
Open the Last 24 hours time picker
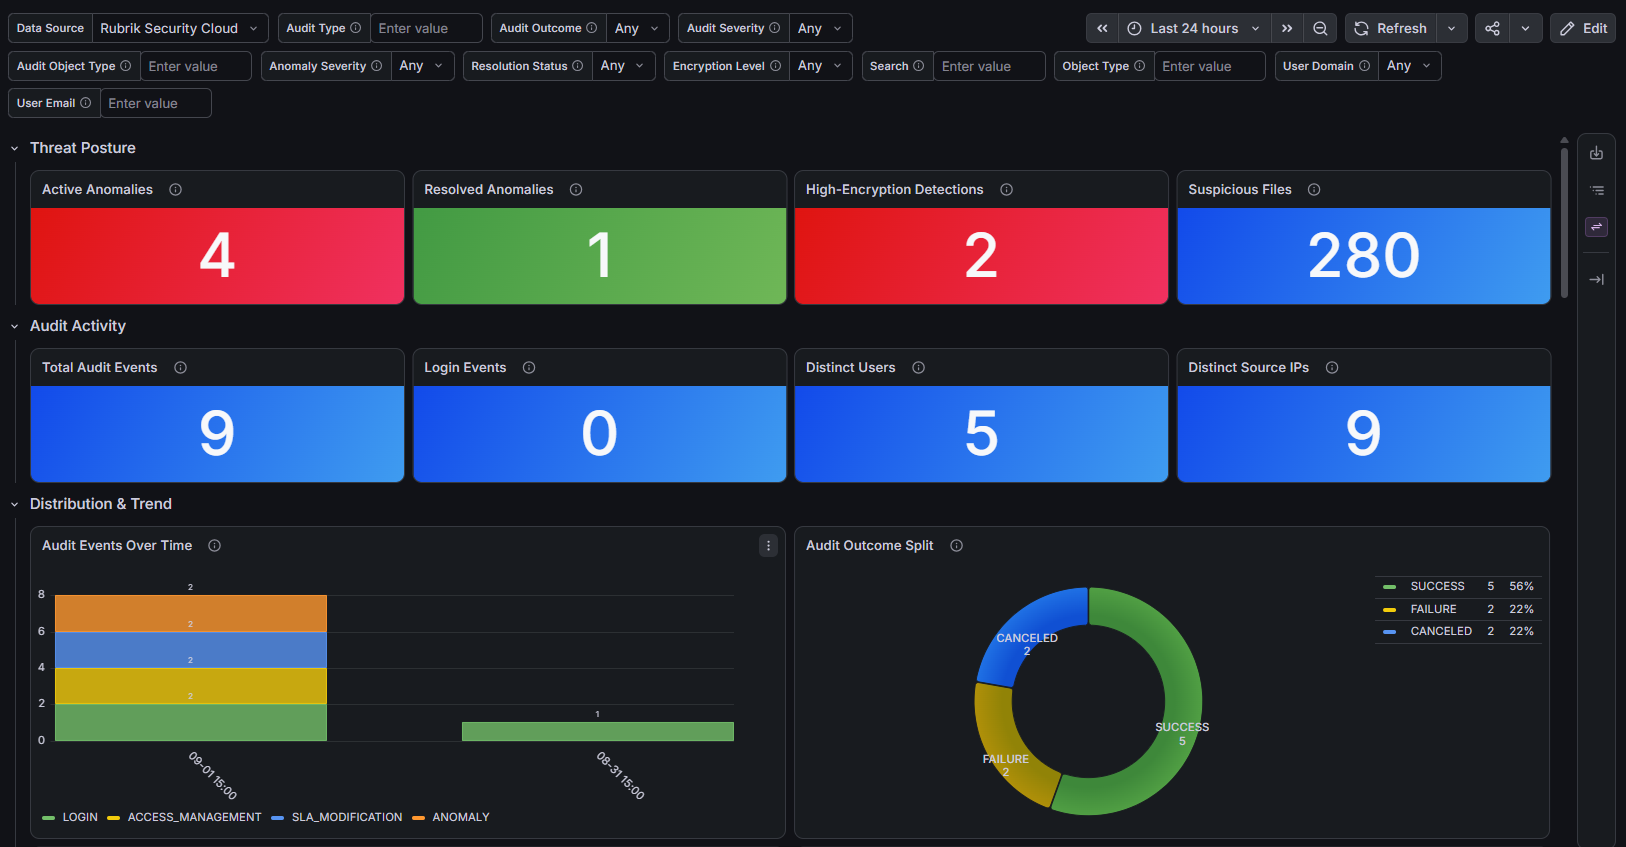[x=1195, y=28]
